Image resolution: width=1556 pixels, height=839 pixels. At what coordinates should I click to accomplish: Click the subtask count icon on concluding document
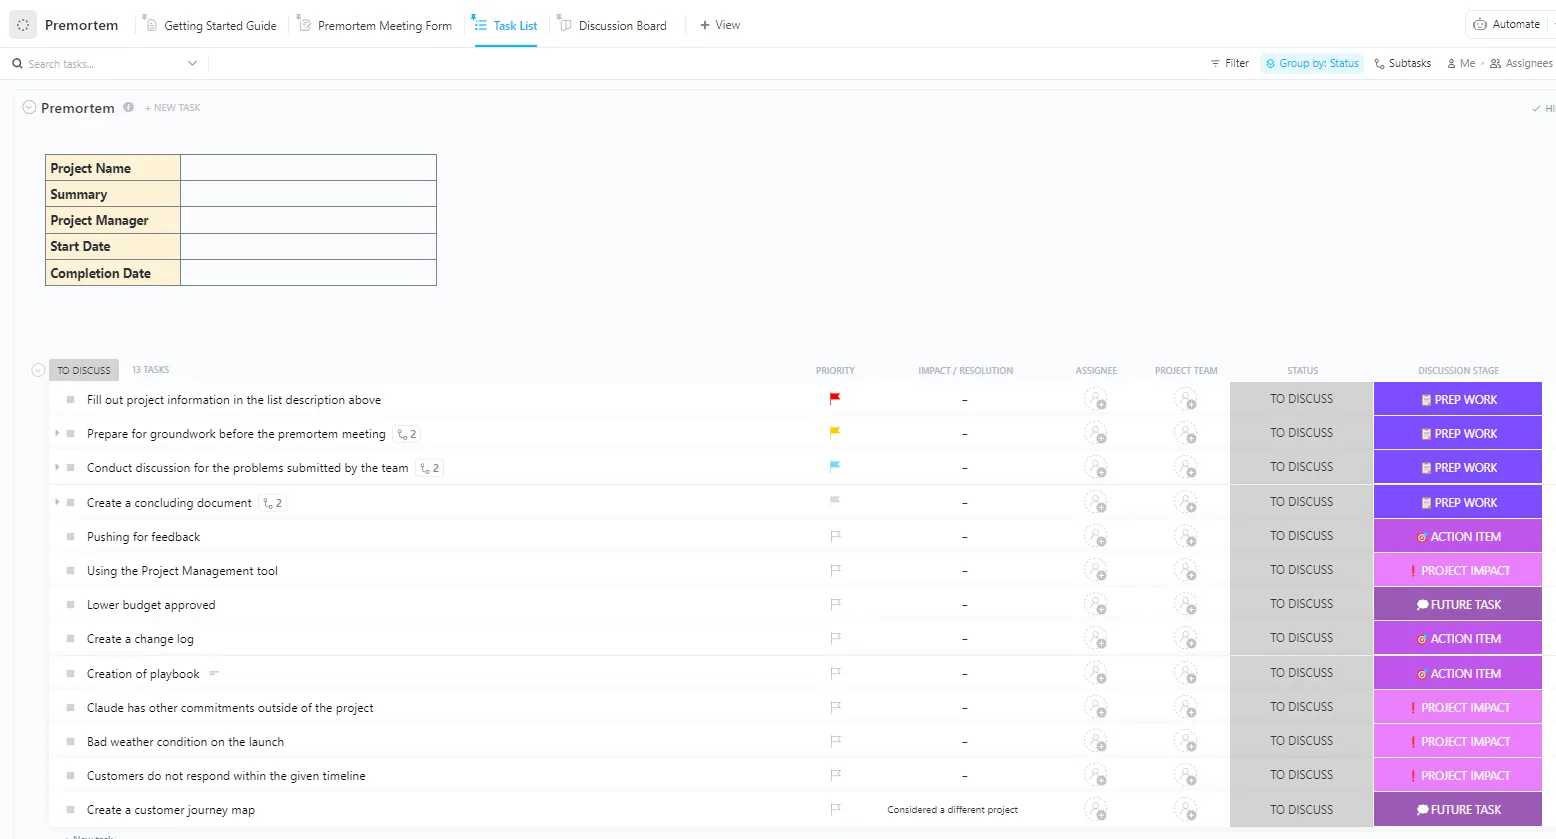[268, 503]
